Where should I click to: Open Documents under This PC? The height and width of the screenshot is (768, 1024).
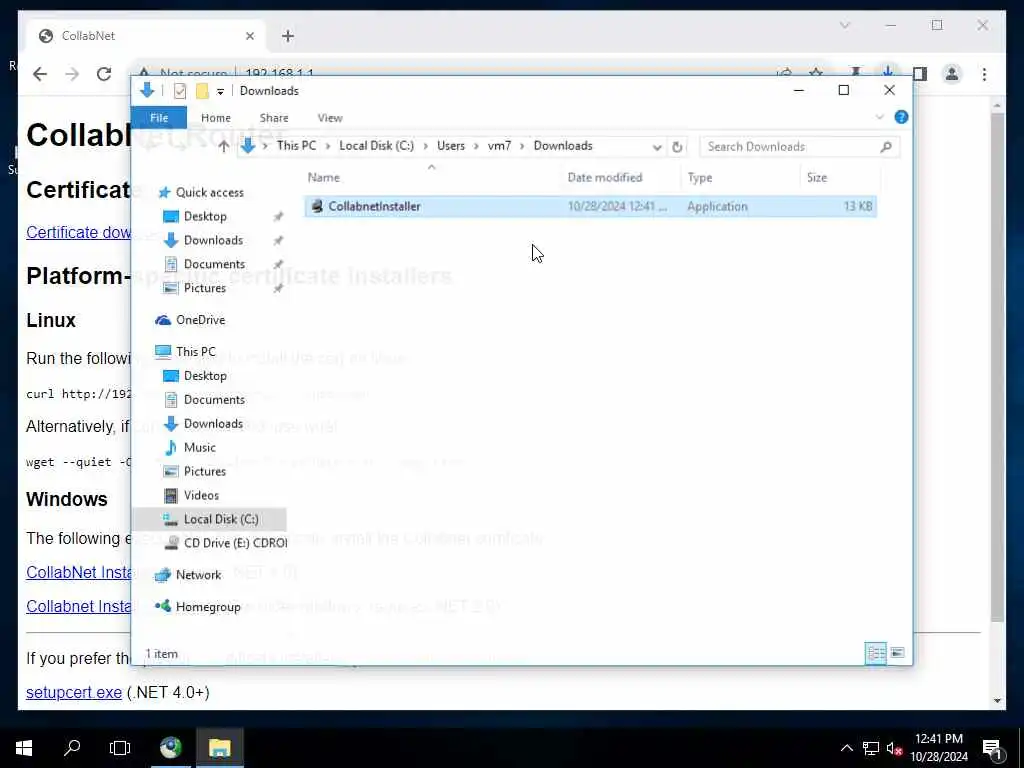pos(214,400)
